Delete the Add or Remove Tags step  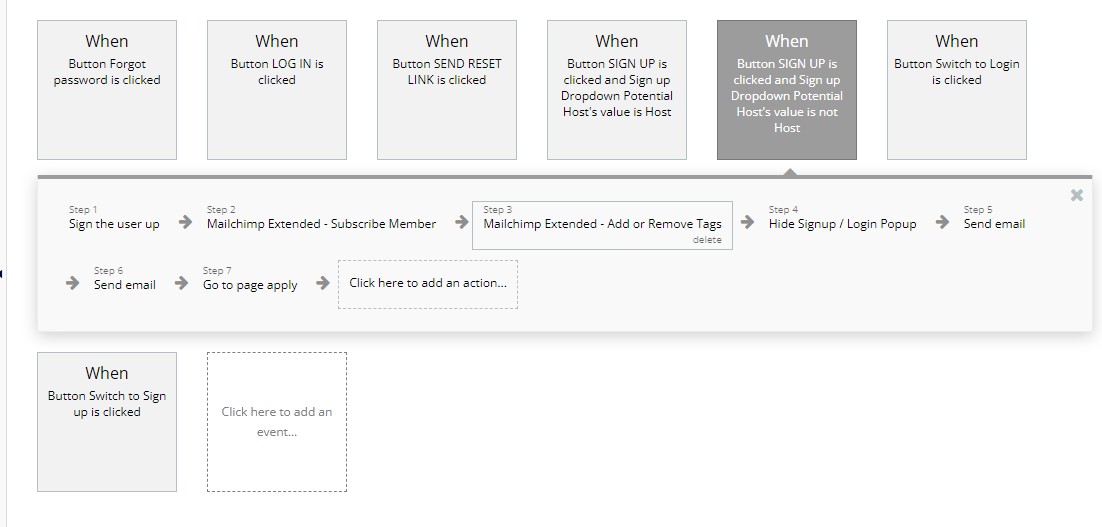tap(707, 240)
